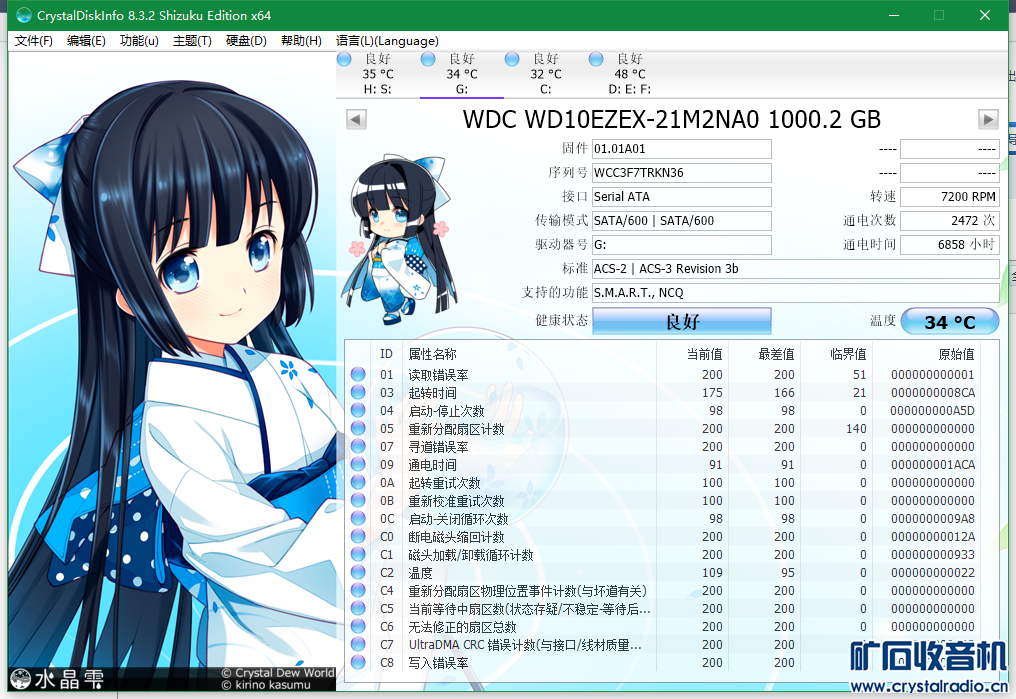
Task: Open the 帮助(H) menu
Action: pyautogui.click(x=301, y=41)
